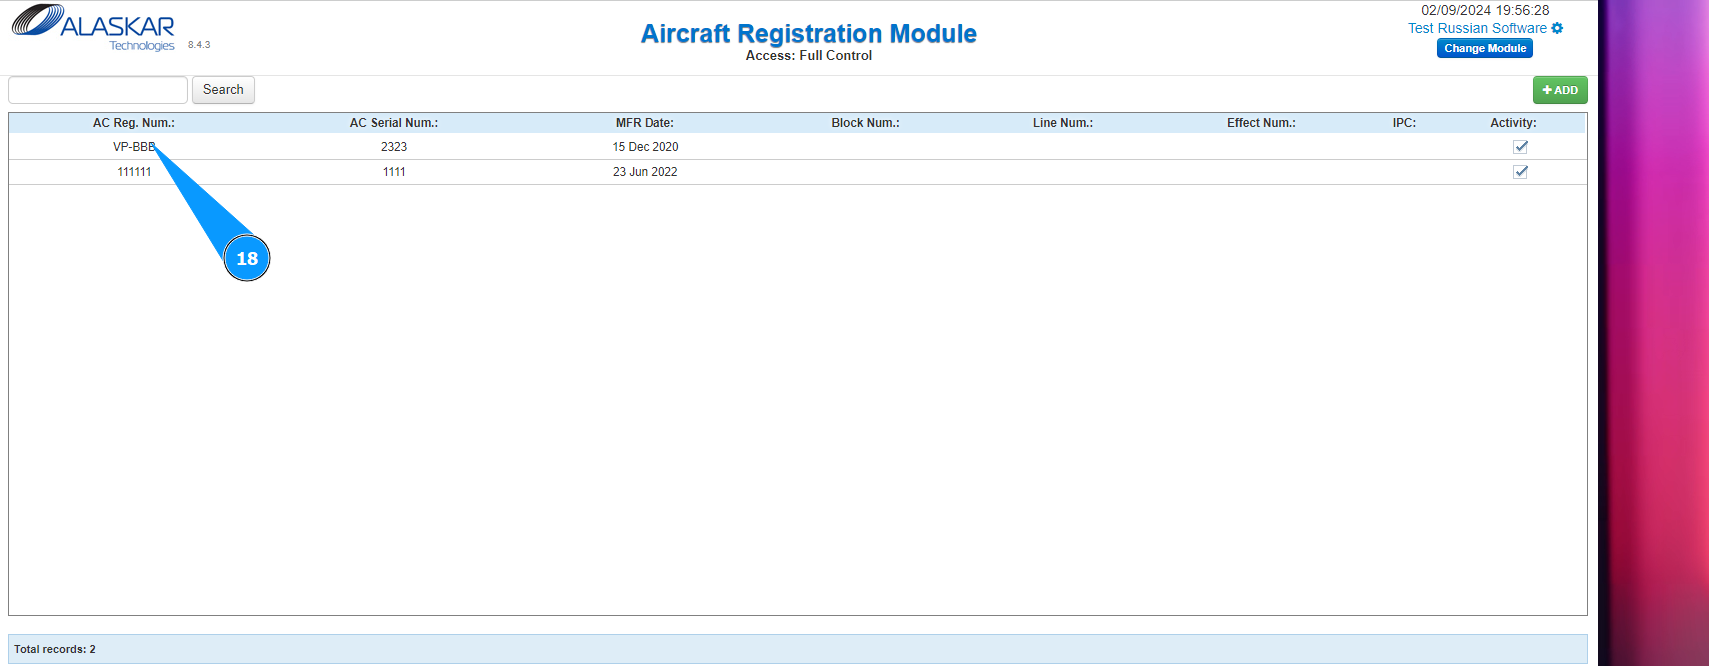Toggle Activity checkbox for aircraft 111111
Image resolution: width=1709 pixels, height=666 pixels.
[x=1521, y=172]
